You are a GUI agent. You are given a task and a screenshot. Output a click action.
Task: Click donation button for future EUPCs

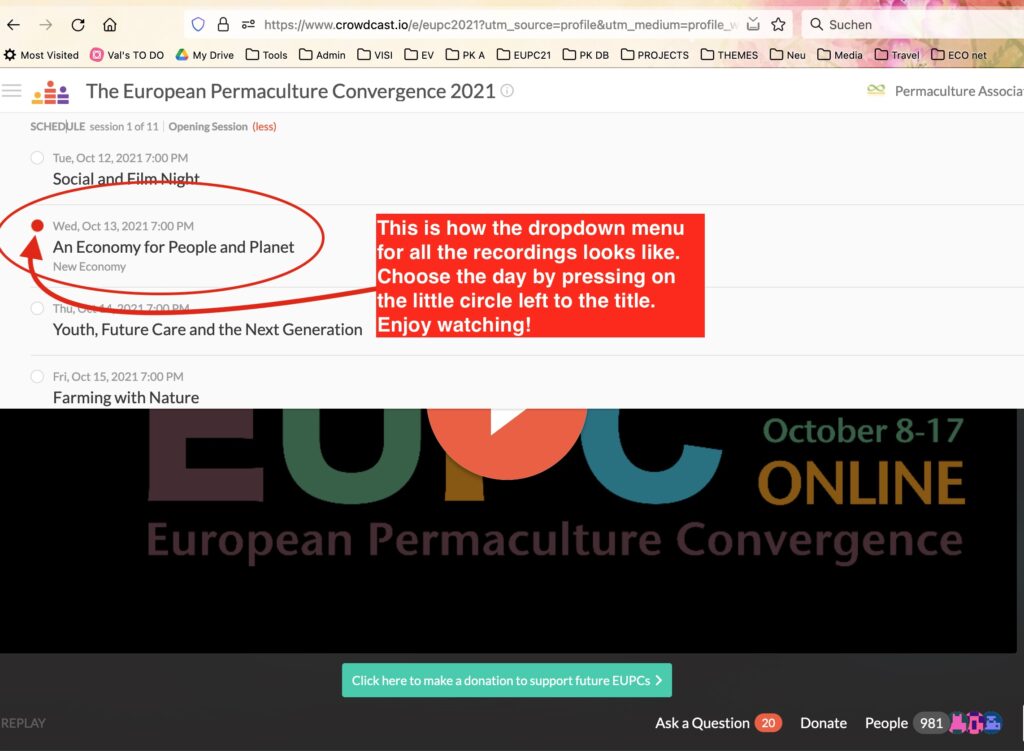pyautogui.click(x=507, y=680)
